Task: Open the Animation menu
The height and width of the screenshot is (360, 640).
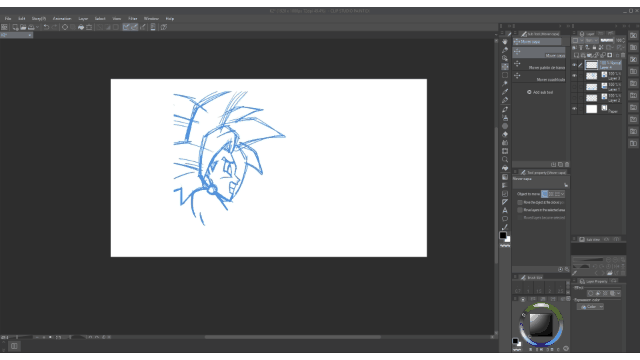Action: pyautogui.click(x=62, y=19)
